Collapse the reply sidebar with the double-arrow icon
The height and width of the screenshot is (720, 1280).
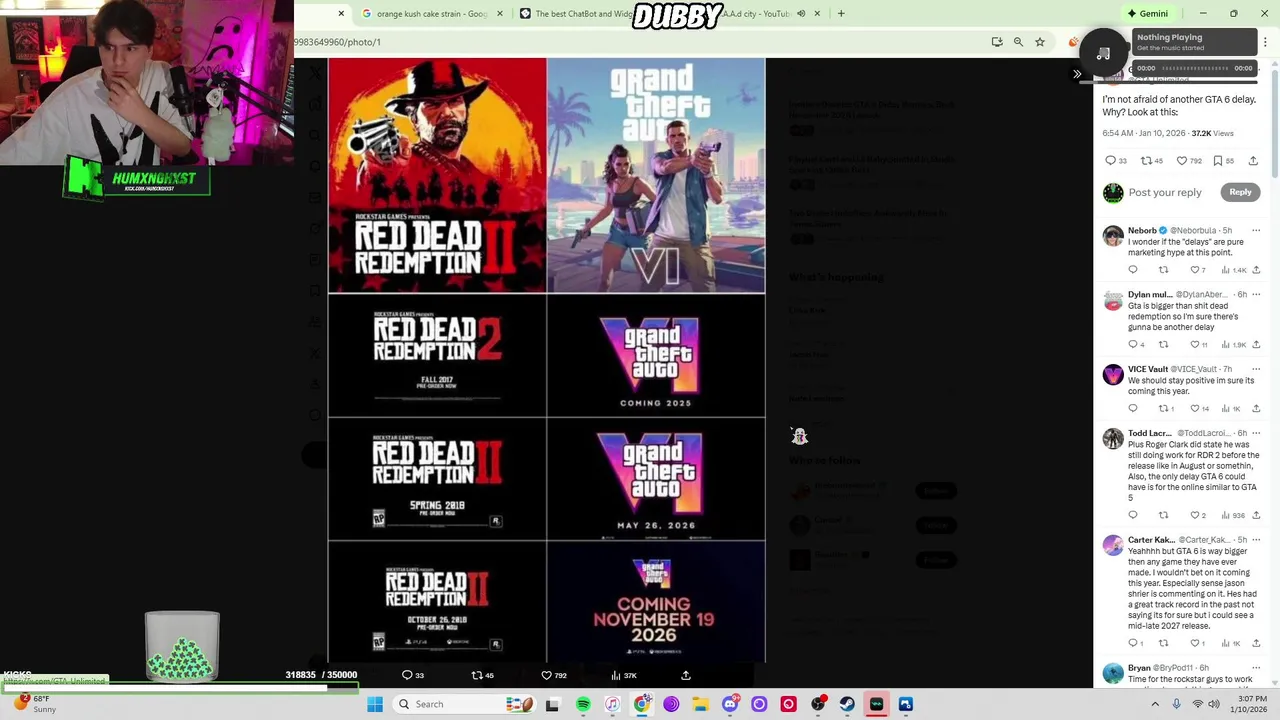1077,74
